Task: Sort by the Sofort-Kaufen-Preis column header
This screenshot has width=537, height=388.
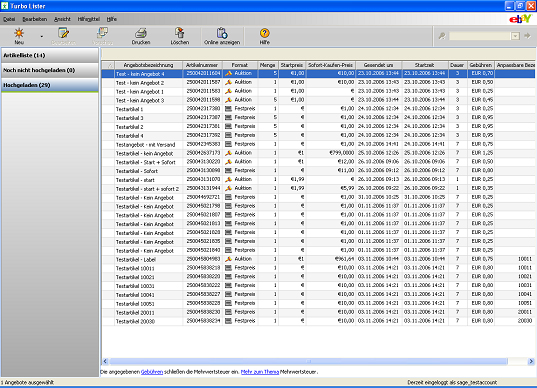Action: 330,65
